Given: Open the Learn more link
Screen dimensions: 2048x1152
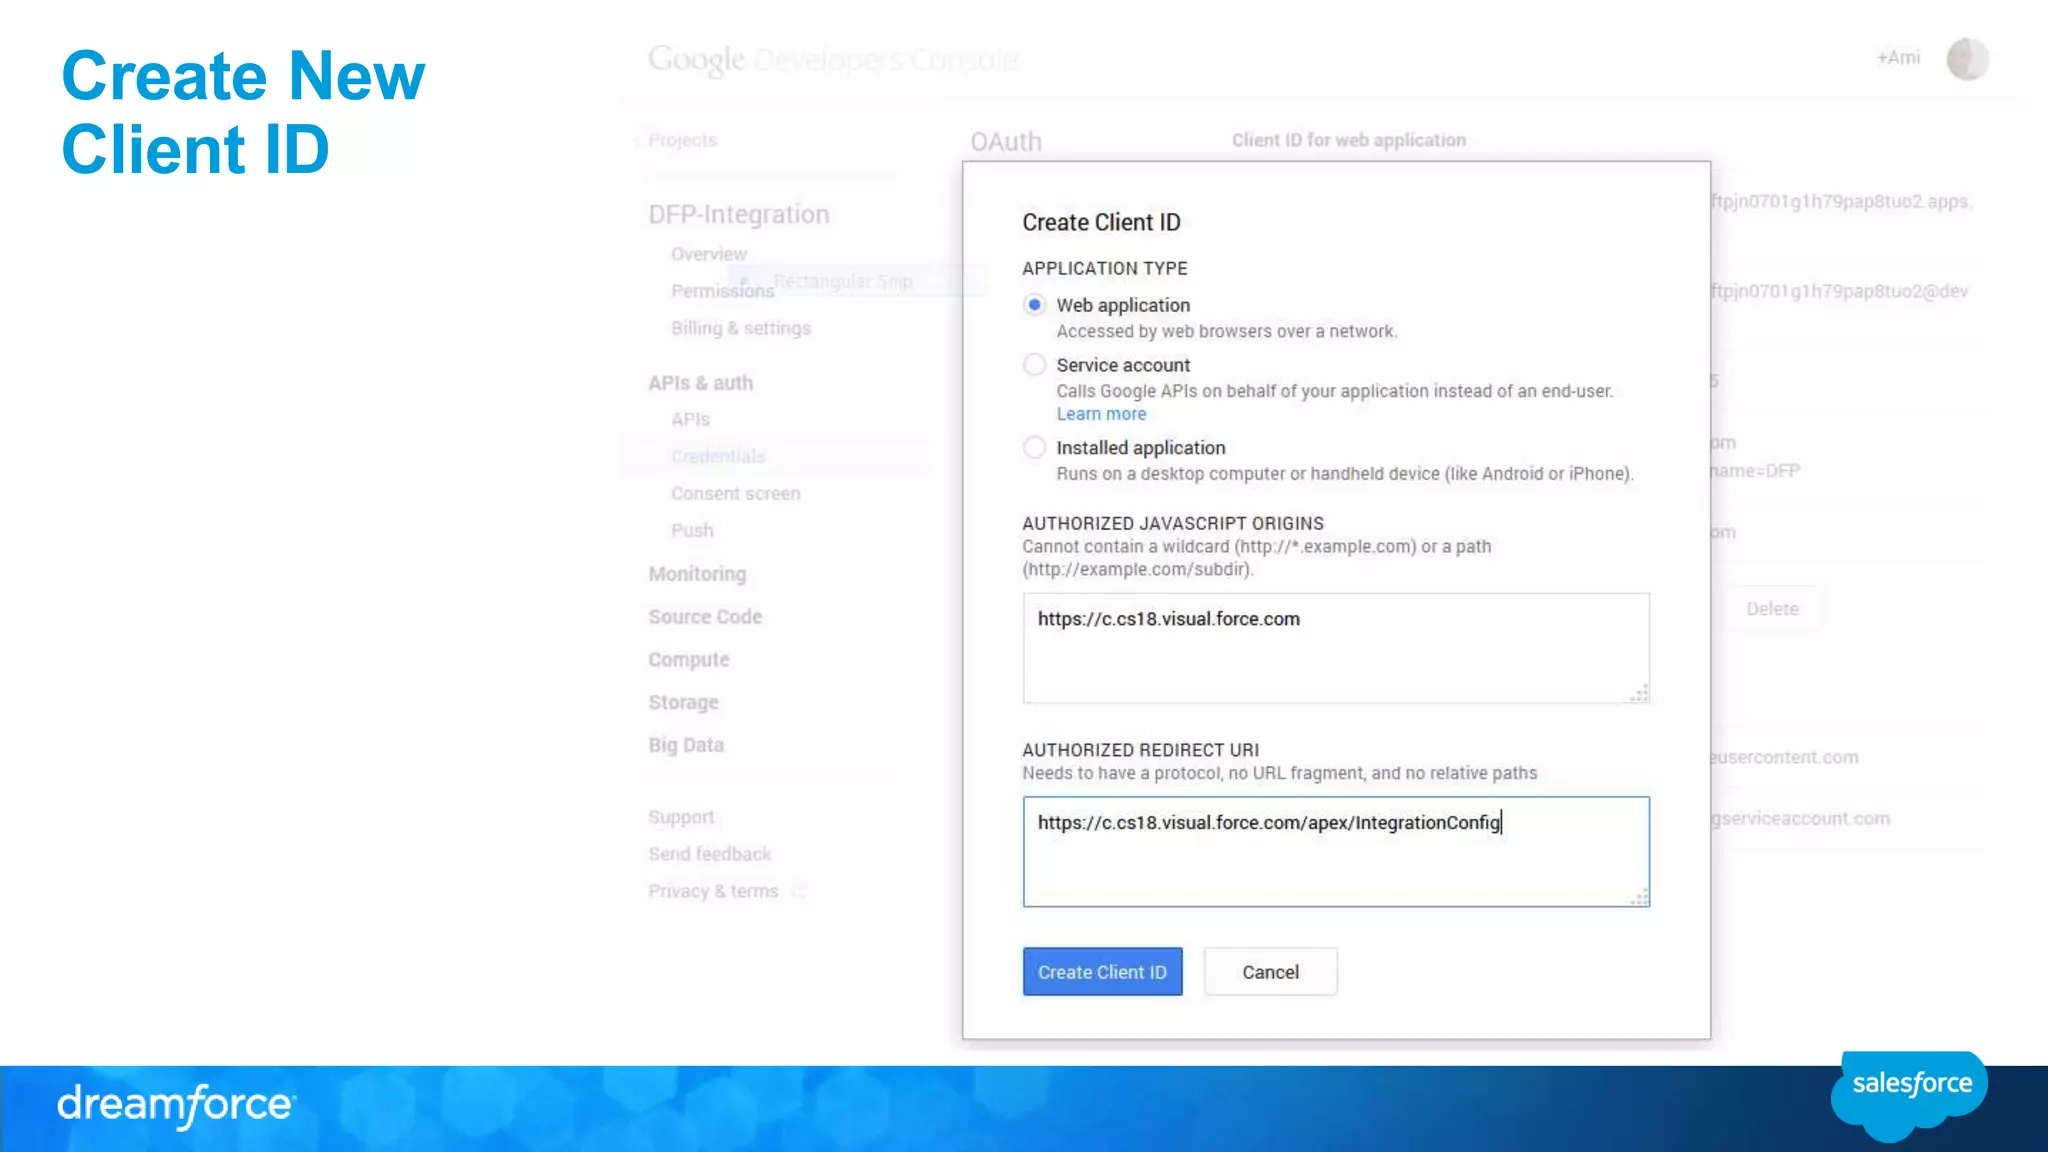Looking at the screenshot, I should tap(1101, 414).
